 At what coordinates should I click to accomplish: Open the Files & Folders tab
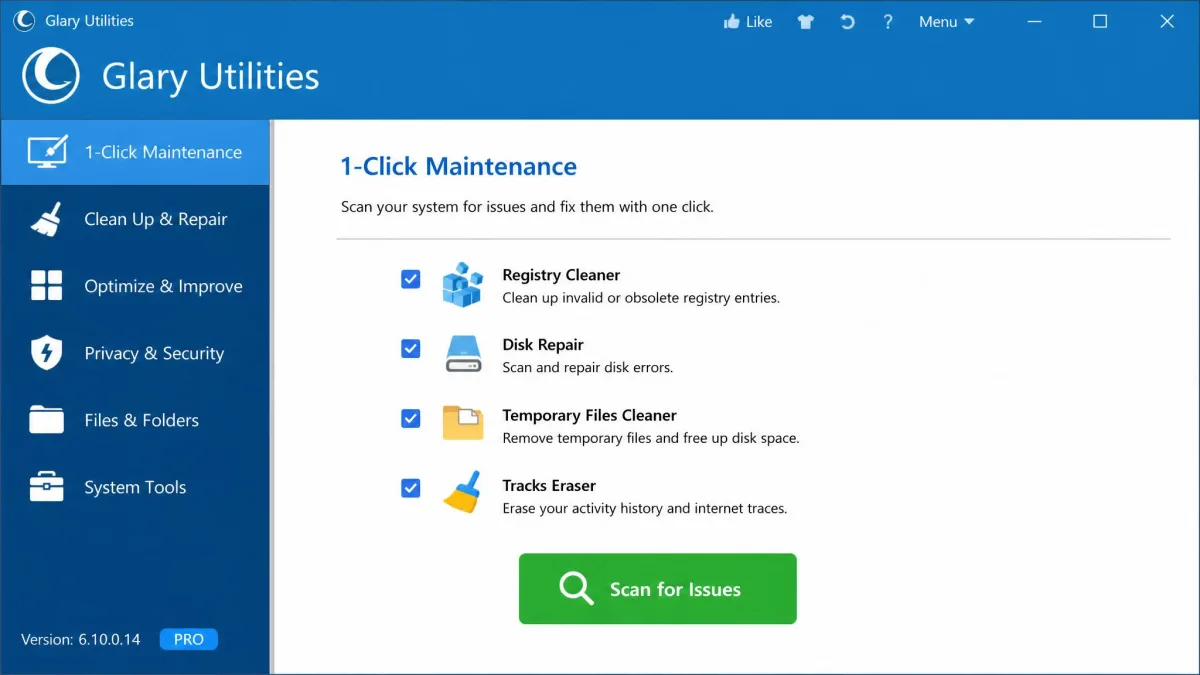click(x=135, y=420)
